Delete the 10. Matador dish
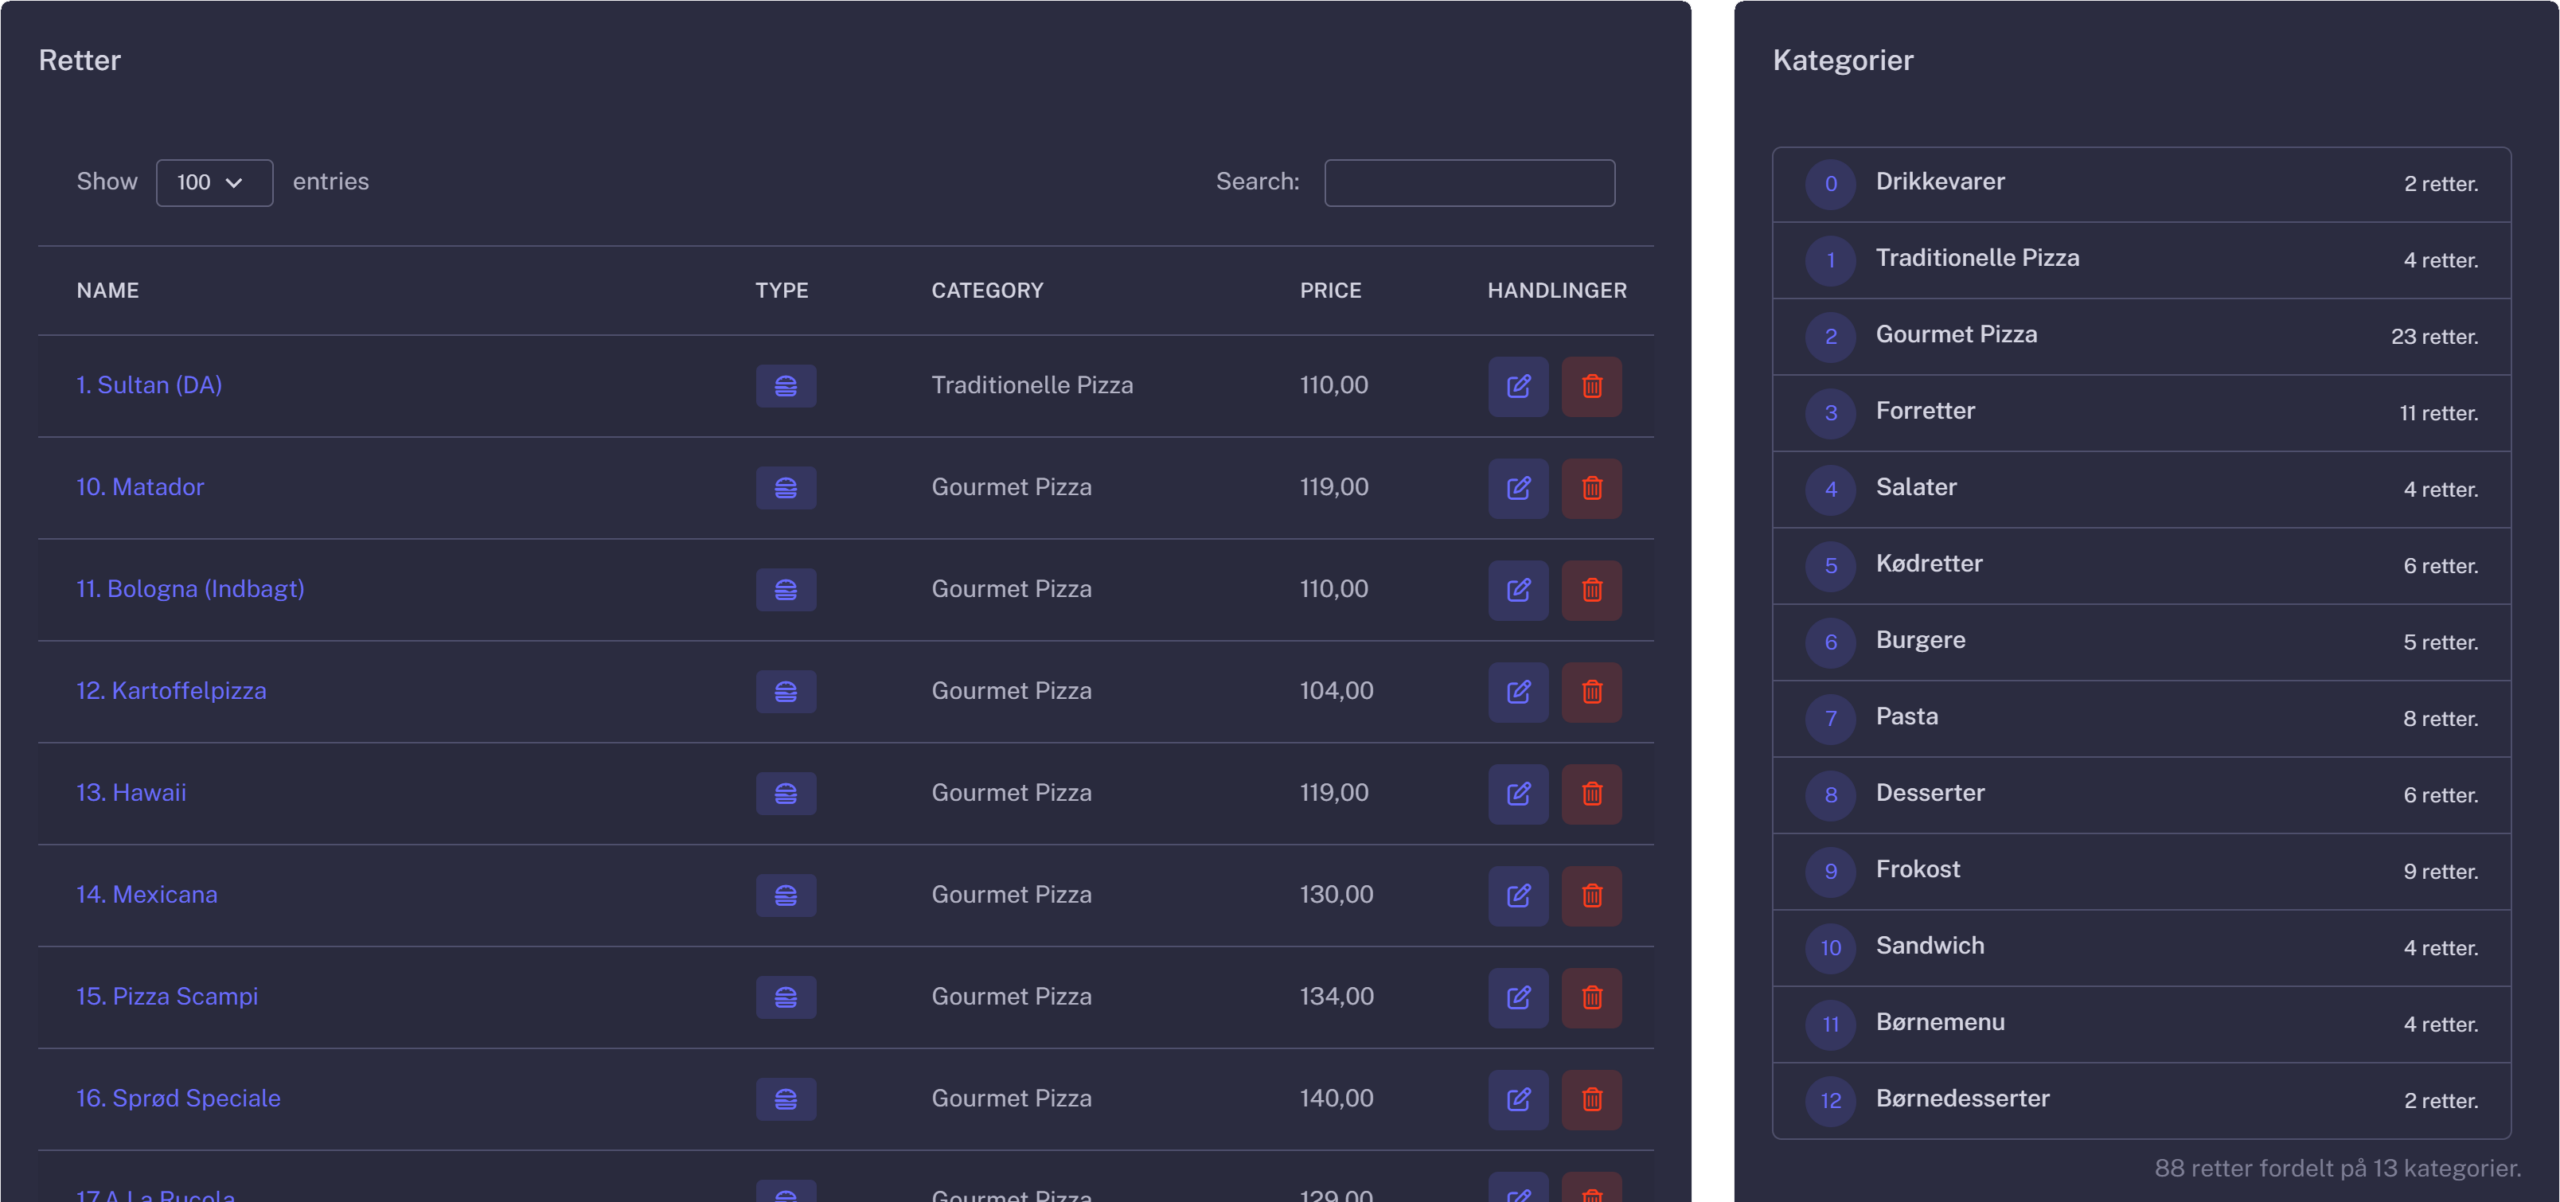 1592,488
